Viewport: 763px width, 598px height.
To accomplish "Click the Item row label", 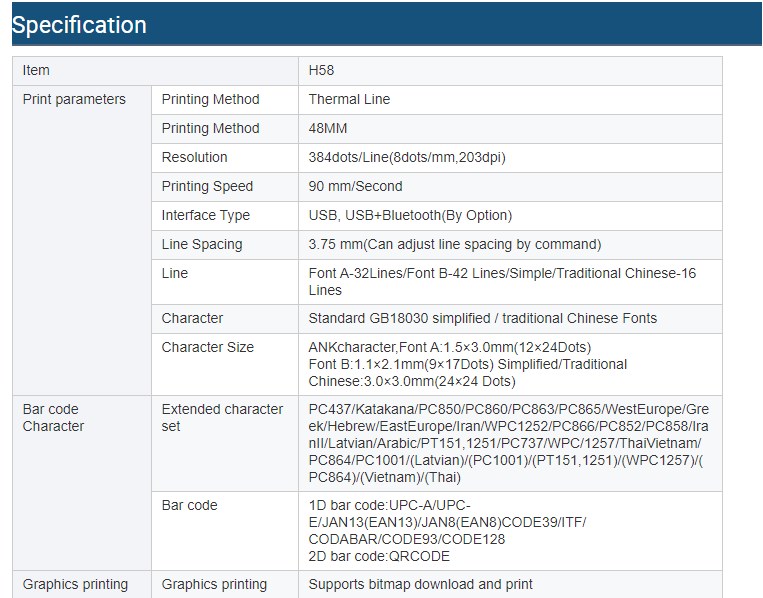I will [36, 70].
